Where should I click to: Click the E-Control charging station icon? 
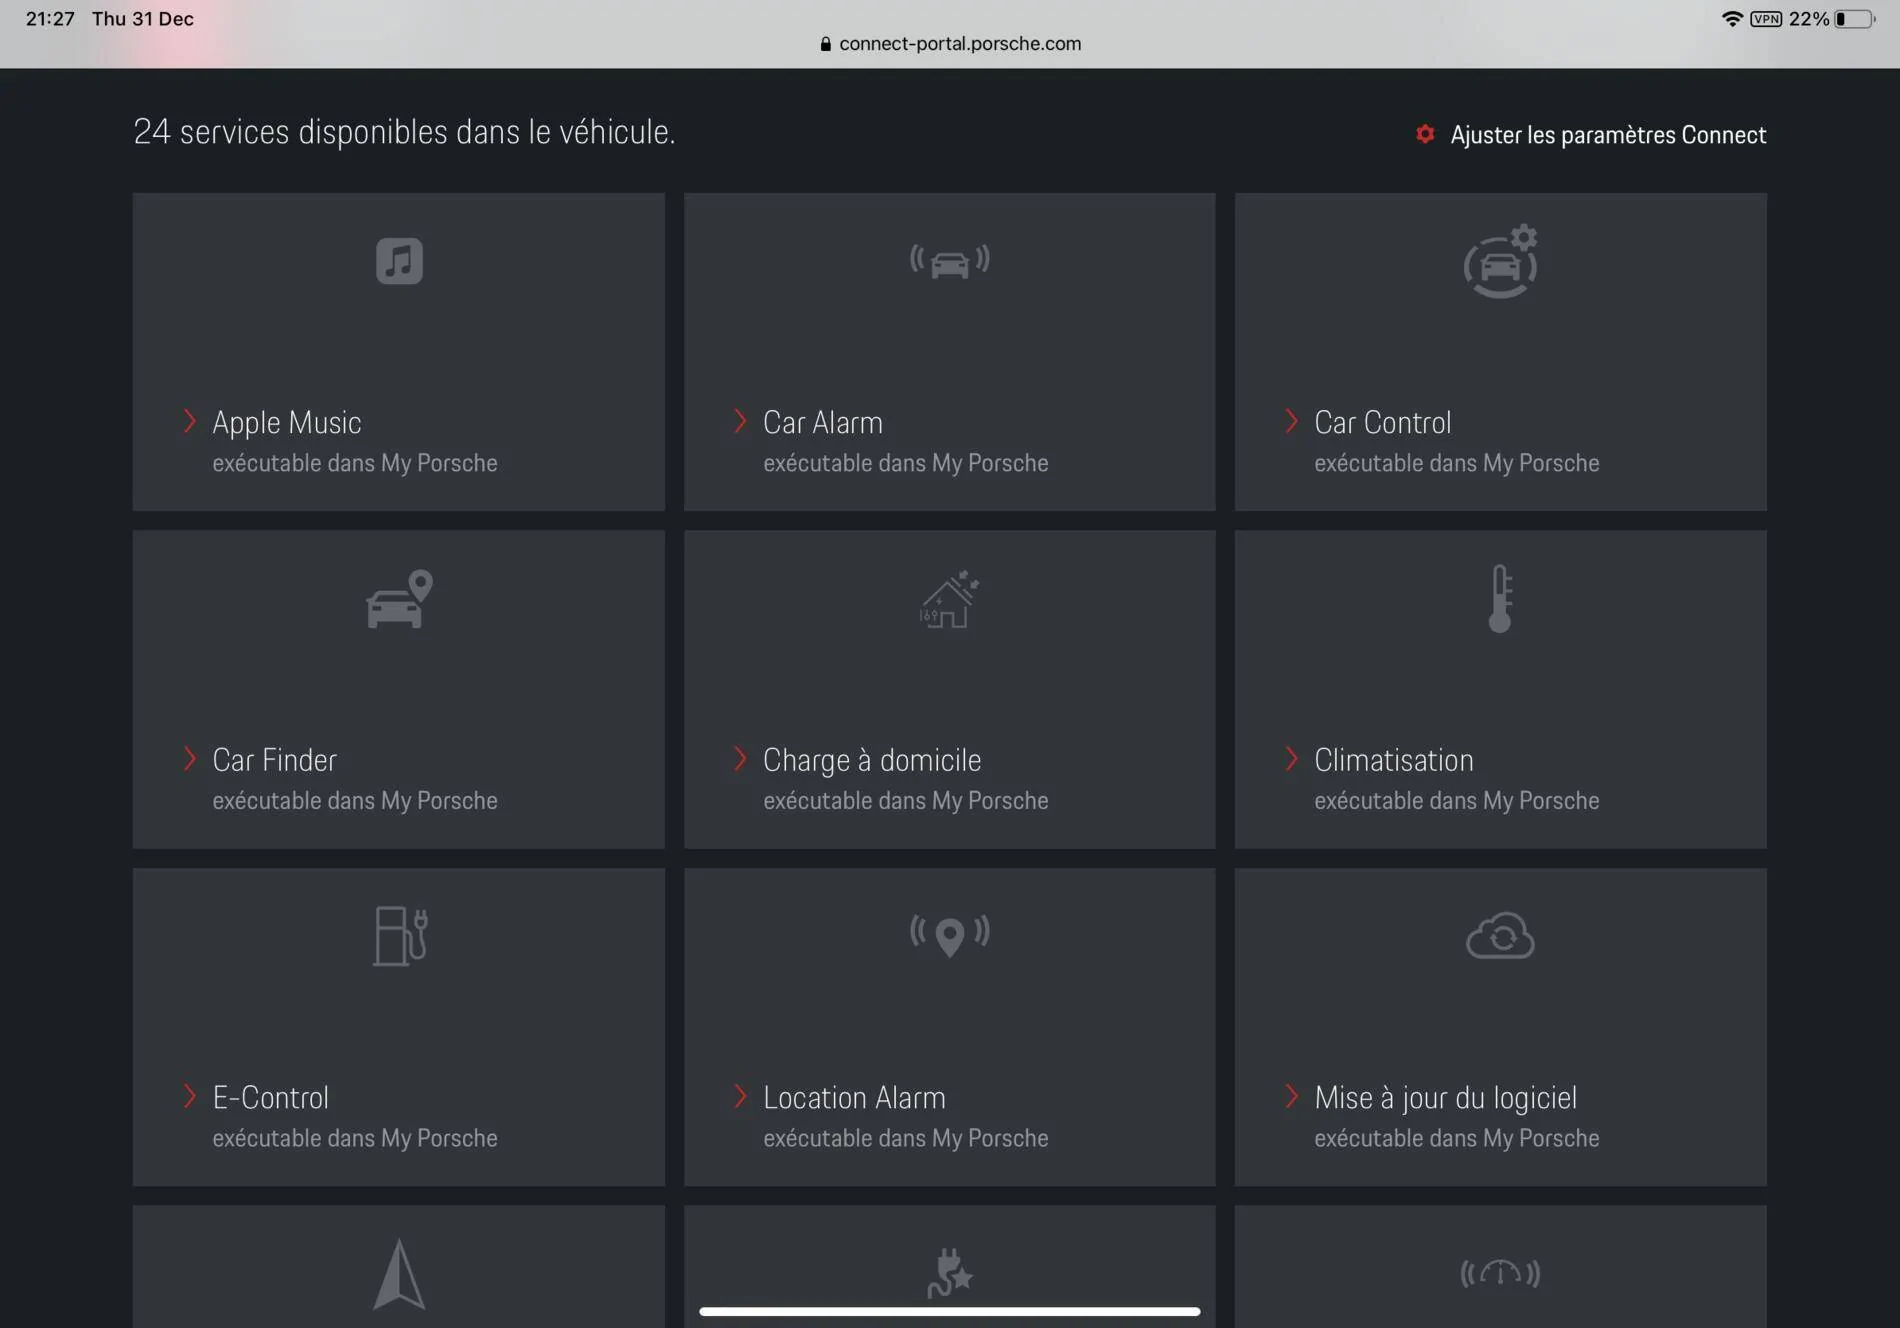click(x=400, y=936)
